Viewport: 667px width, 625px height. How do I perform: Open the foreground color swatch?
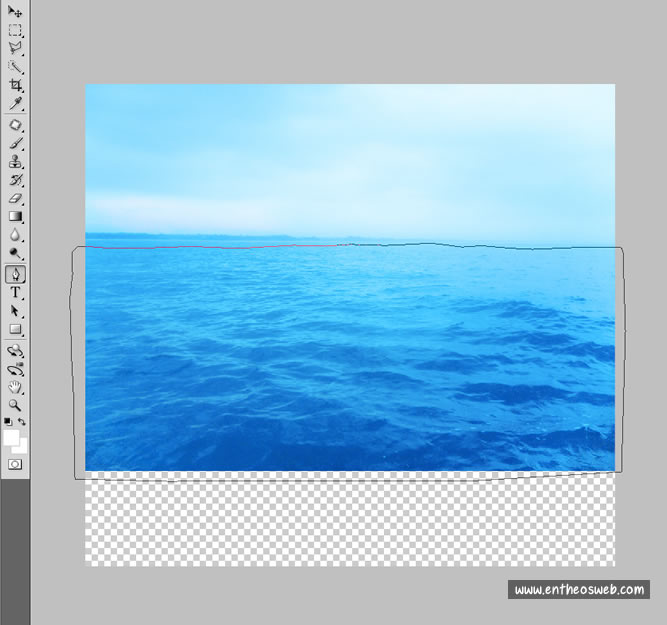(11, 437)
